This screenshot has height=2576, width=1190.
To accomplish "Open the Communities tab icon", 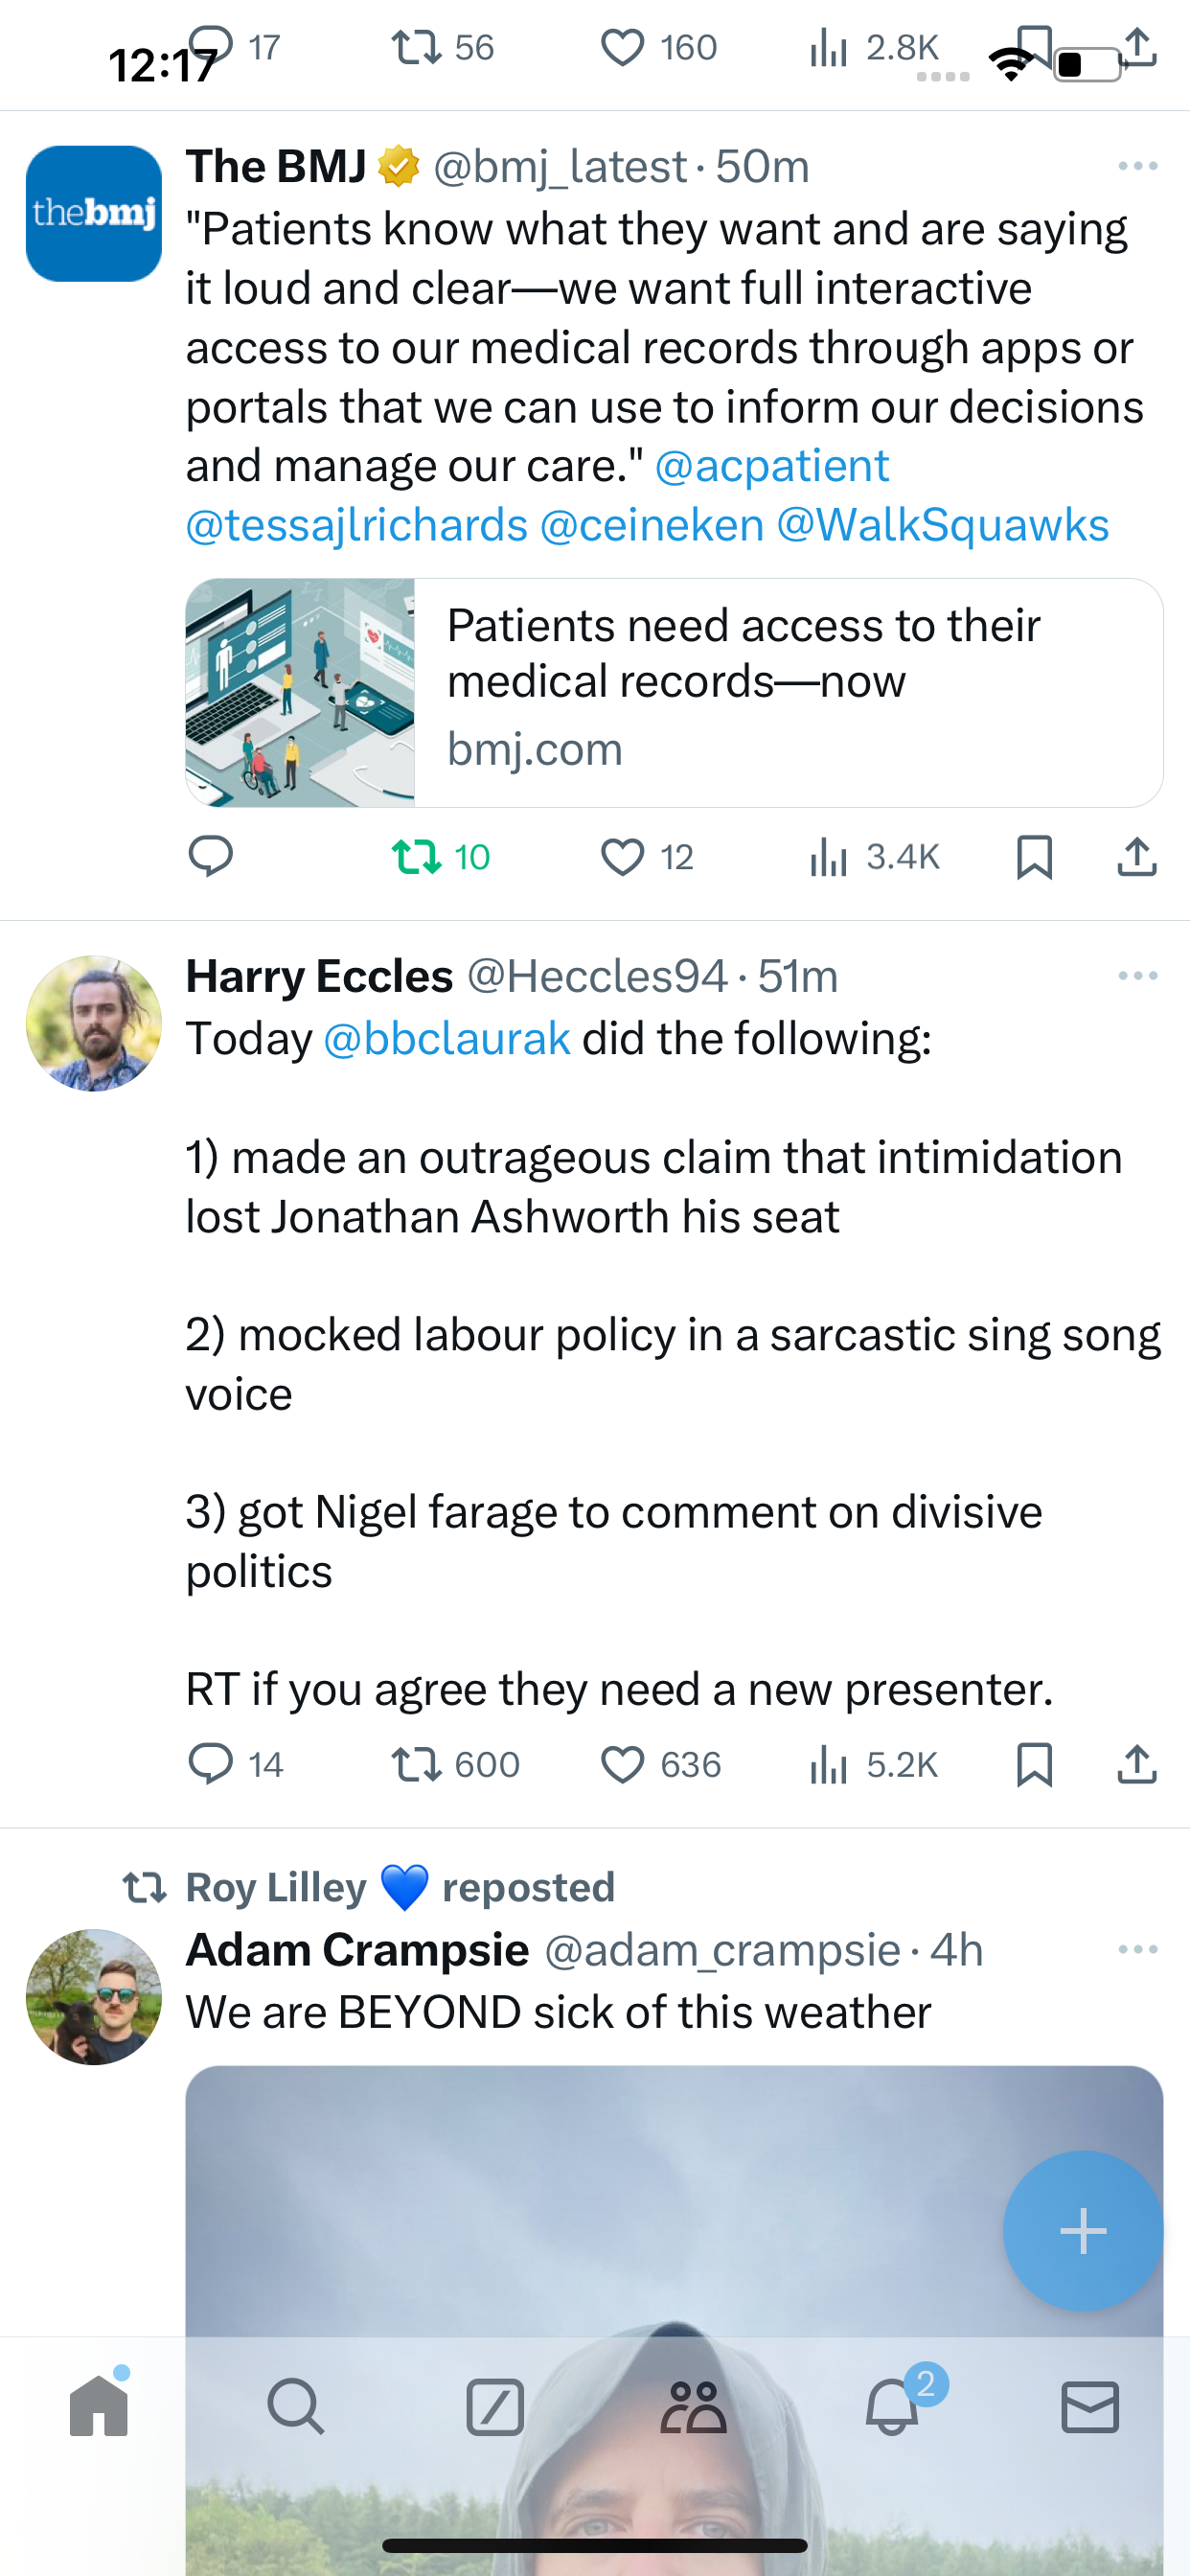I will click(x=693, y=2406).
